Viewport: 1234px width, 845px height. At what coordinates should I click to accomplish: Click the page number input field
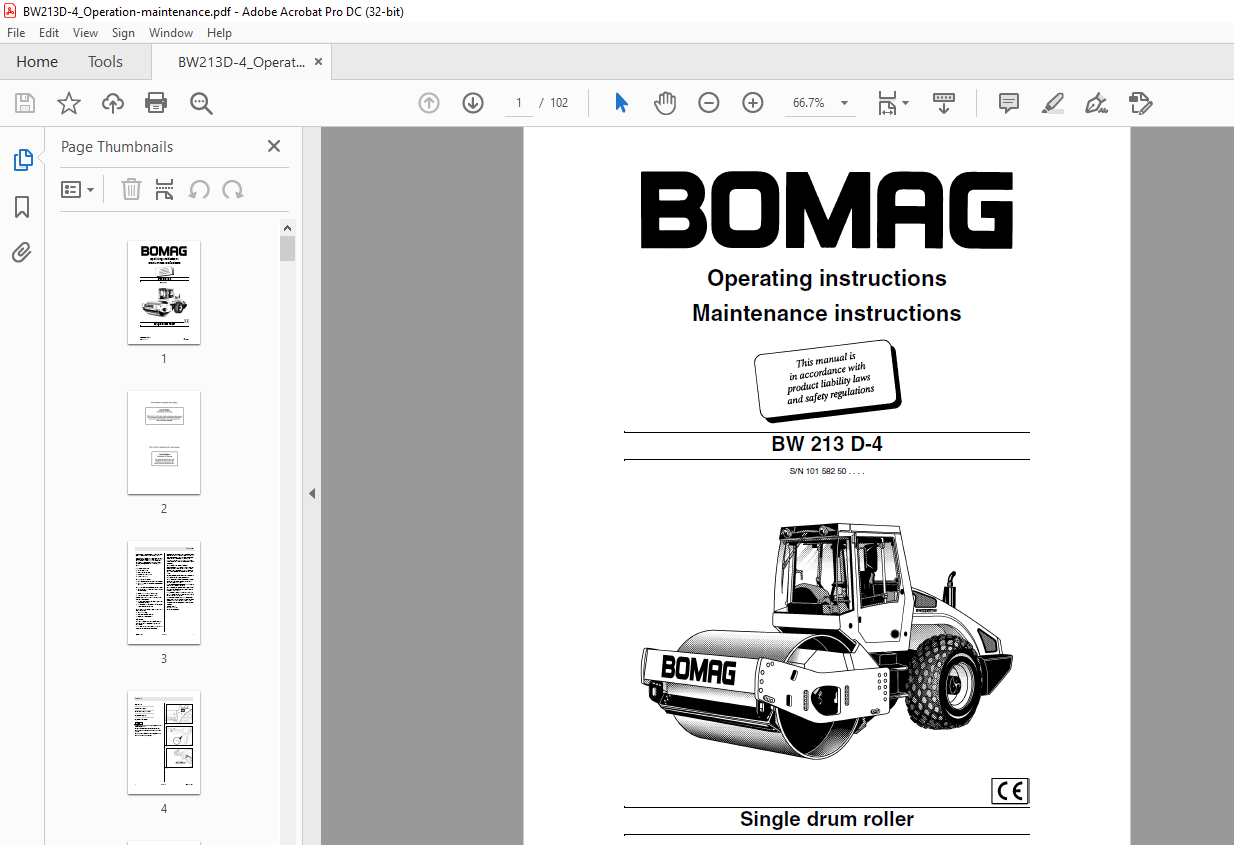click(519, 103)
